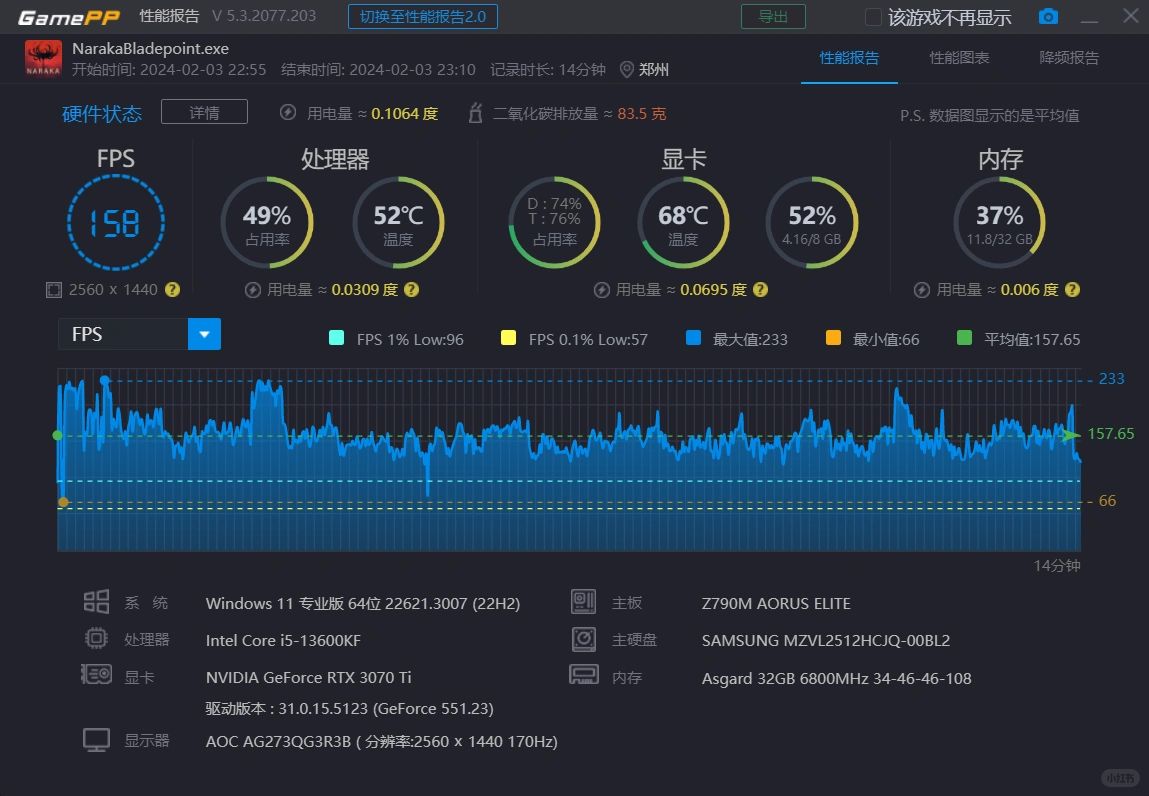Click the GPU power icon beside 0.0695 度
This screenshot has width=1149, height=796.
coord(602,290)
